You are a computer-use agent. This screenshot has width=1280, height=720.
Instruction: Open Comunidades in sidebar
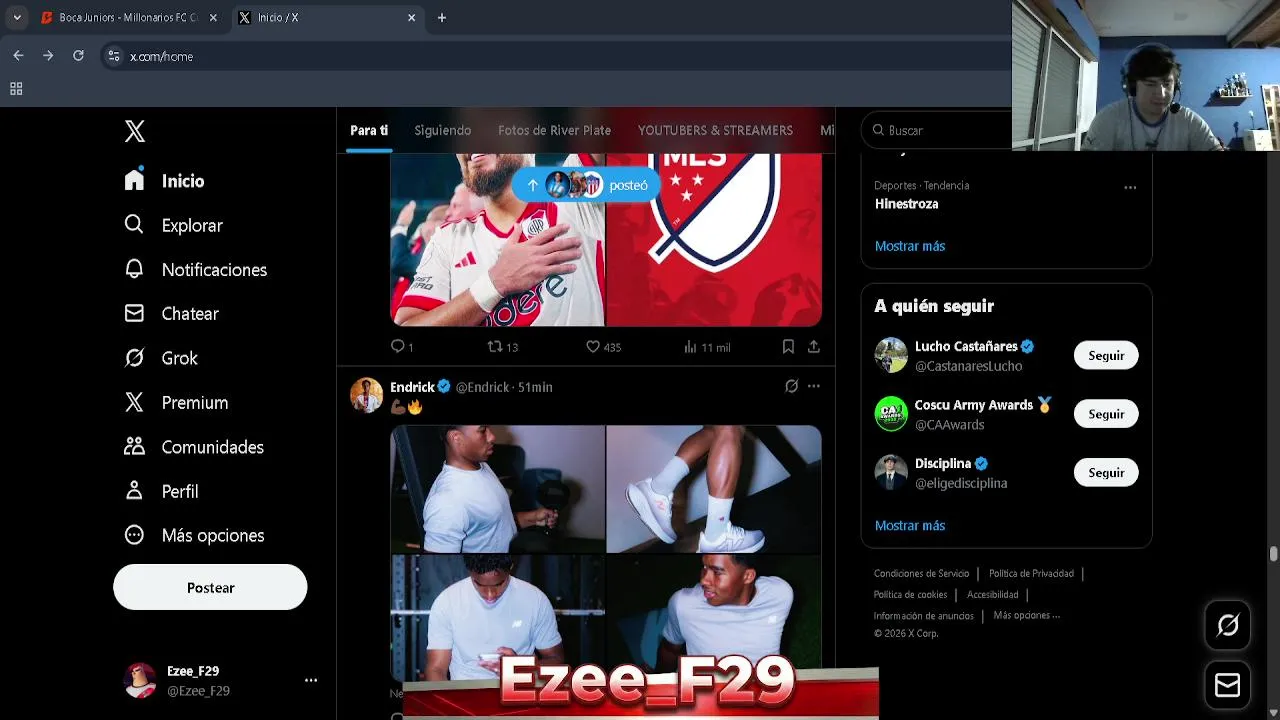[x=194, y=447]
